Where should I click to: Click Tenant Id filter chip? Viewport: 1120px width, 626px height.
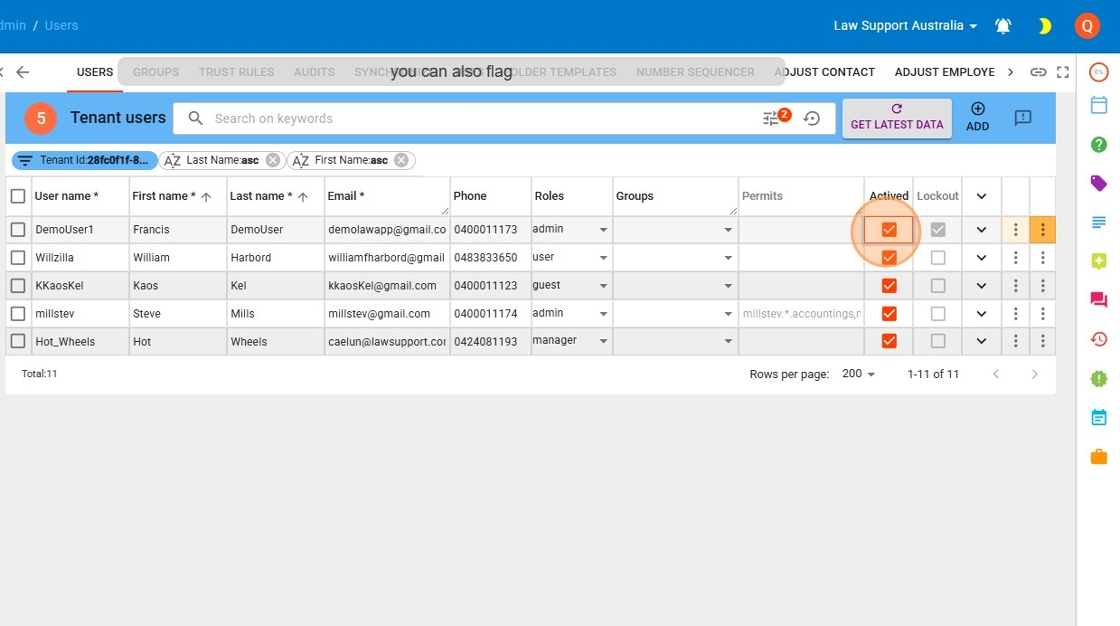[85, 160]
